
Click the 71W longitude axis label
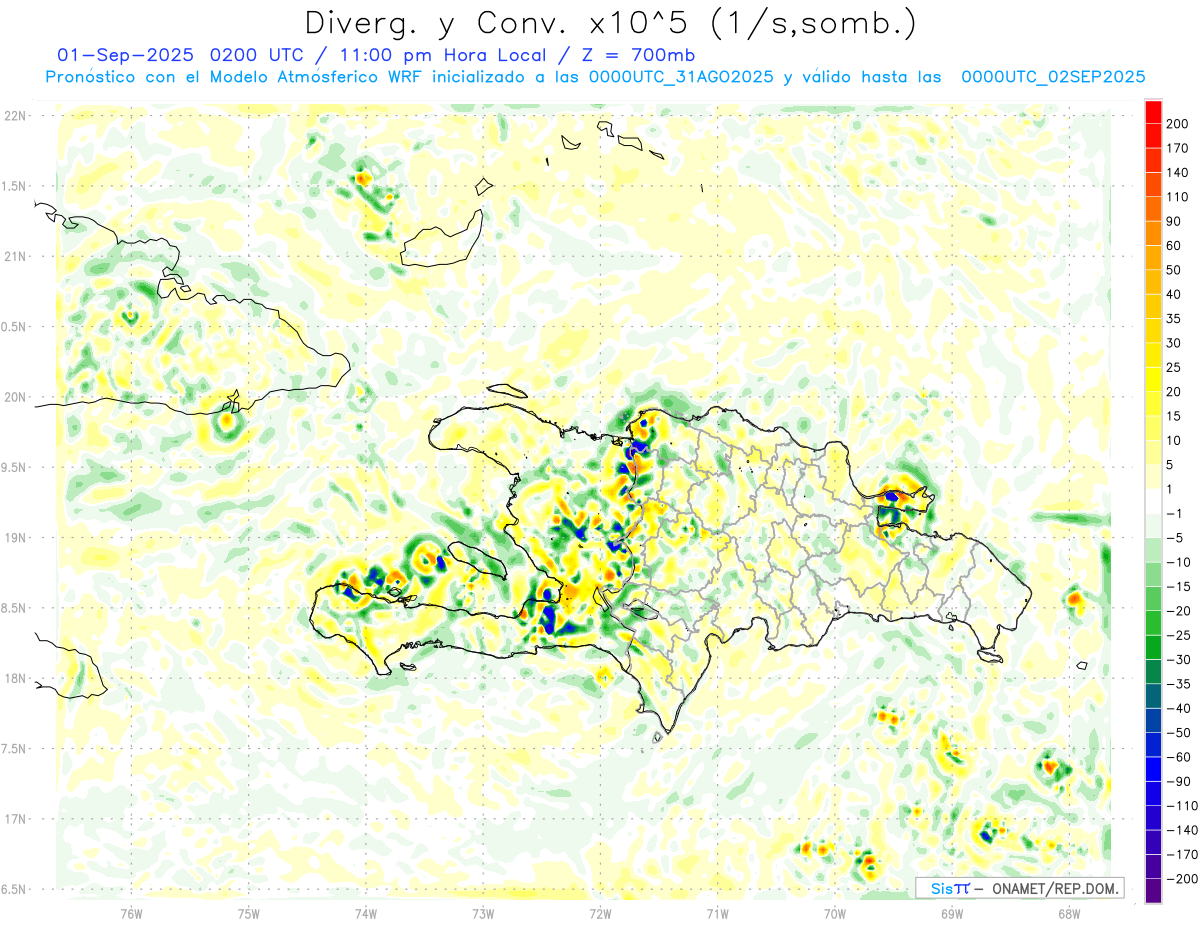coord(717,913)
